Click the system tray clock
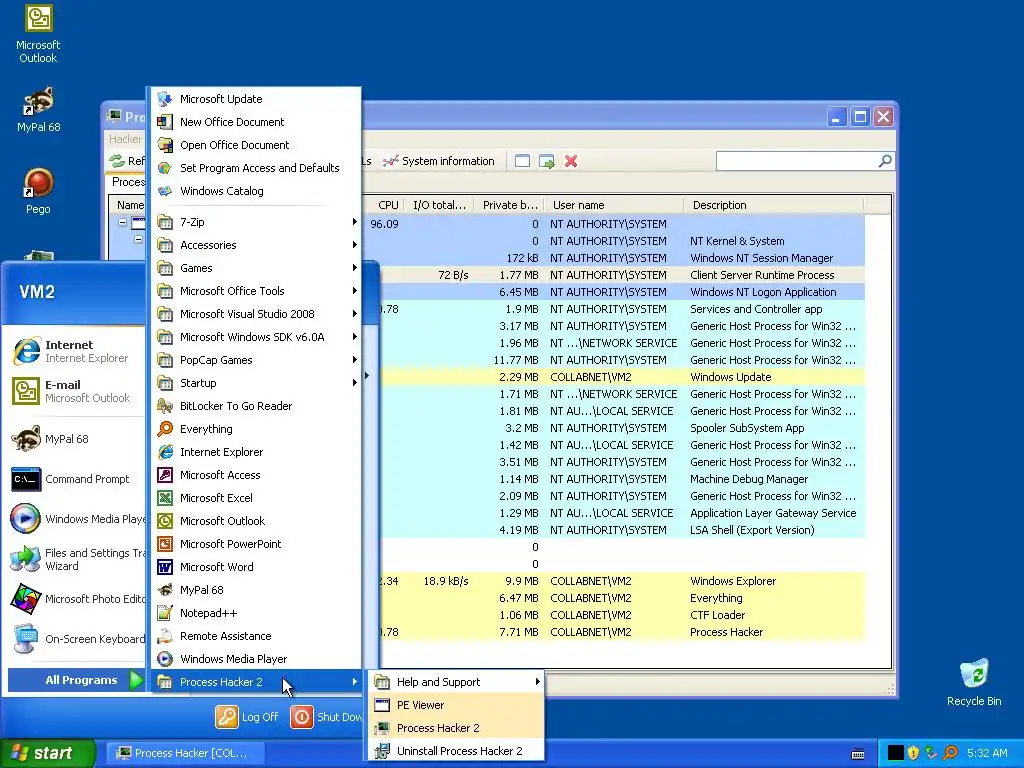1024x768 pixels. click(x=987, y=753)
